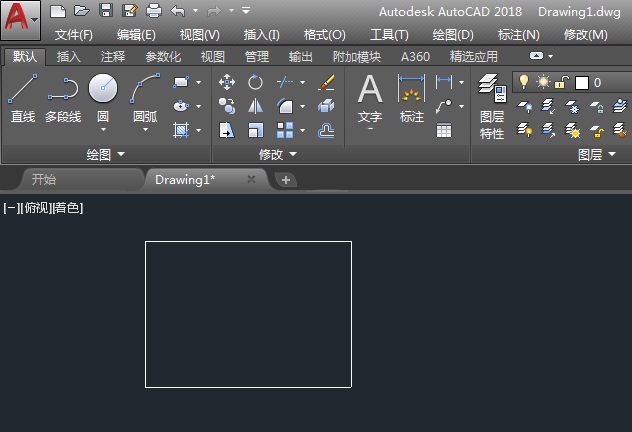The image size is (632, 432).
Task: Expand the 绘图 panel title
Action: coord(106,154)
